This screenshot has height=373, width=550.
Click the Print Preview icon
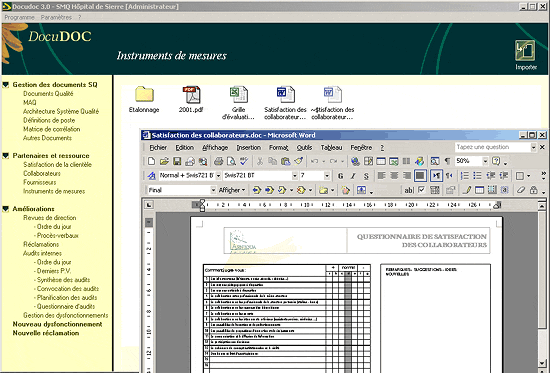pos(231,161)
